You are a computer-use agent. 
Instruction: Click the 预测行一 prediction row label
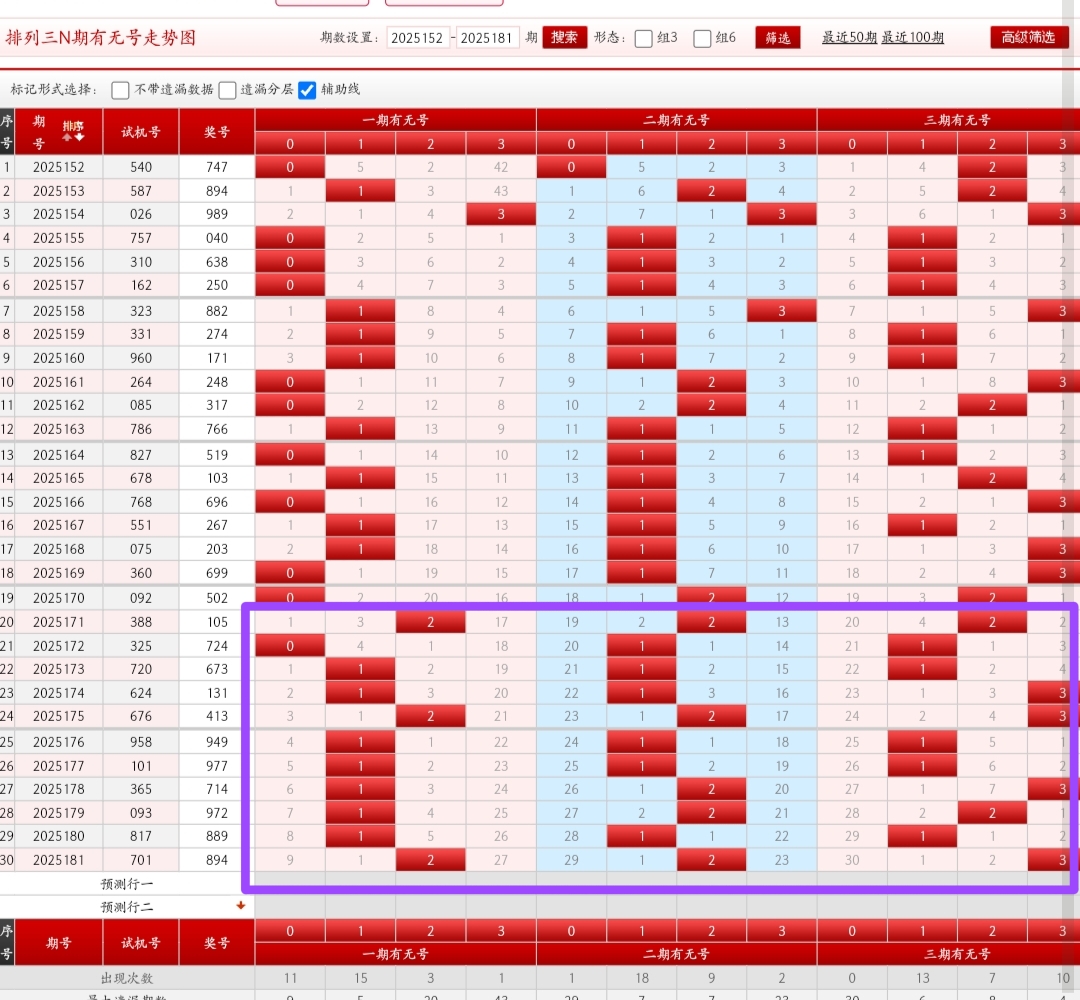[x=127, y=884]
